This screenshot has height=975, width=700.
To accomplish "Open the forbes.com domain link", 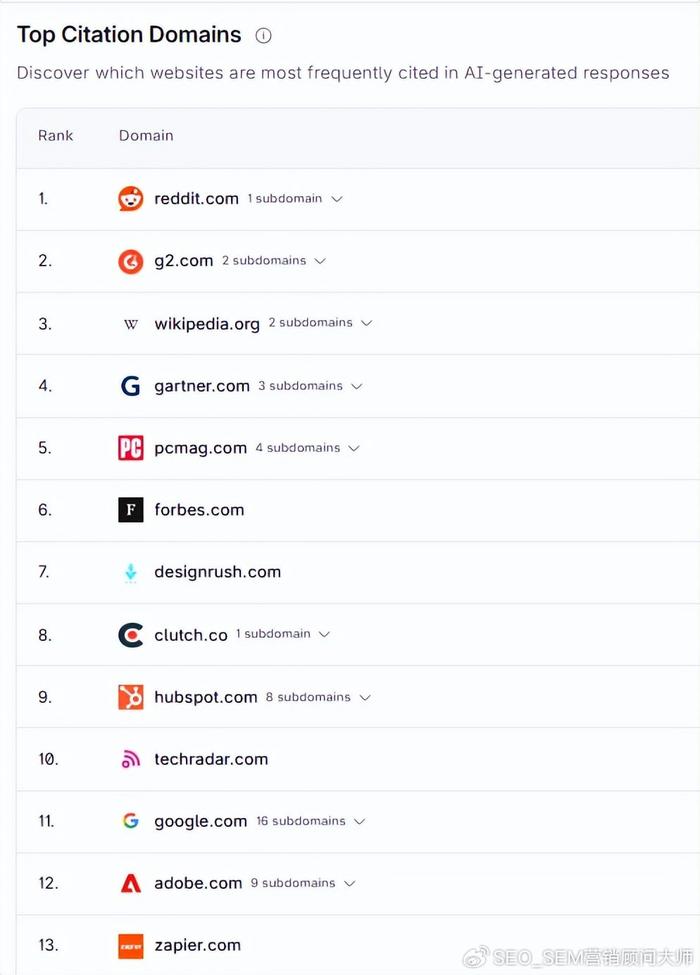I will pyautogui.click(x=199, y=510).
